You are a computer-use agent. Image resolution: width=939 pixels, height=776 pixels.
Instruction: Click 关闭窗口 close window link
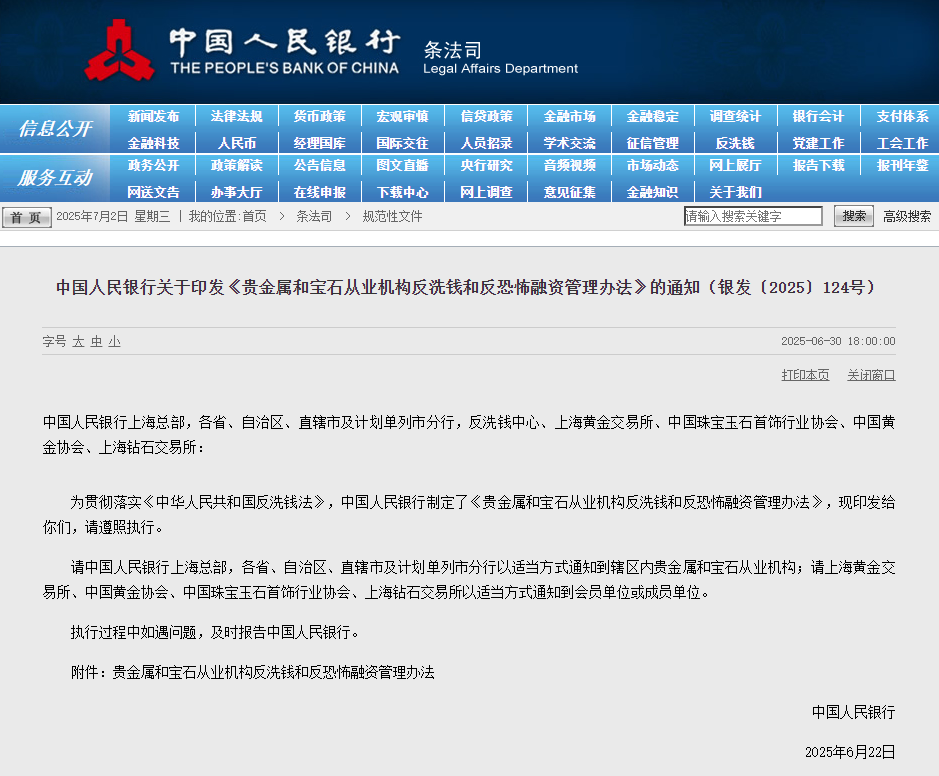[871, 375]
